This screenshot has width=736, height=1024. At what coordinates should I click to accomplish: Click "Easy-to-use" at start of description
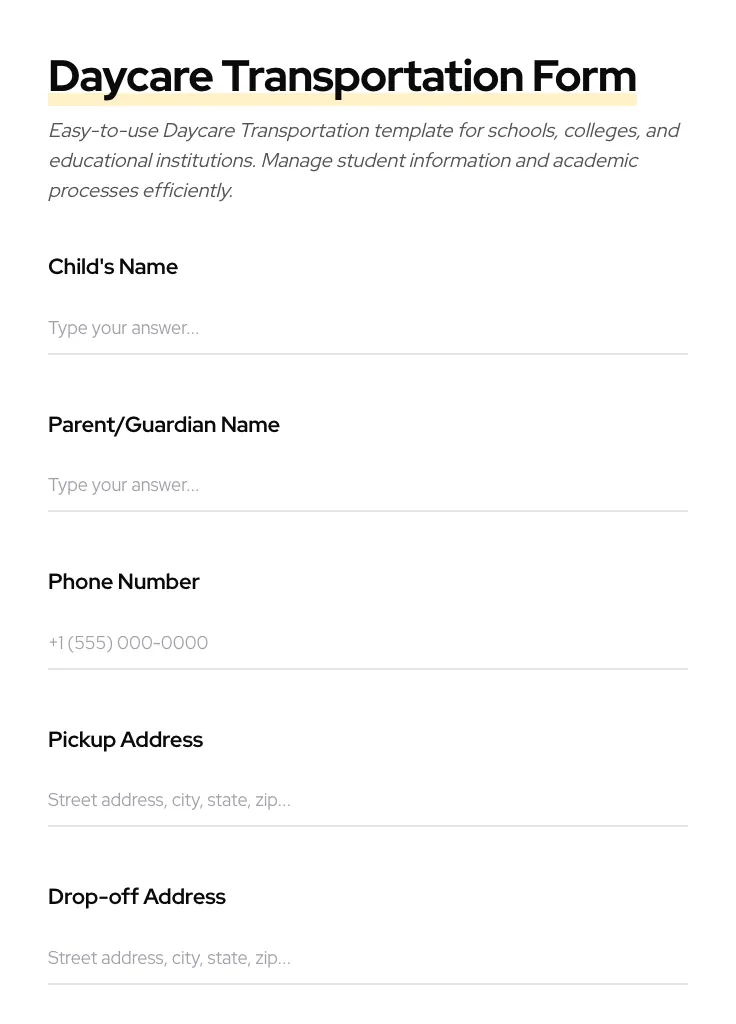[102, 131]
